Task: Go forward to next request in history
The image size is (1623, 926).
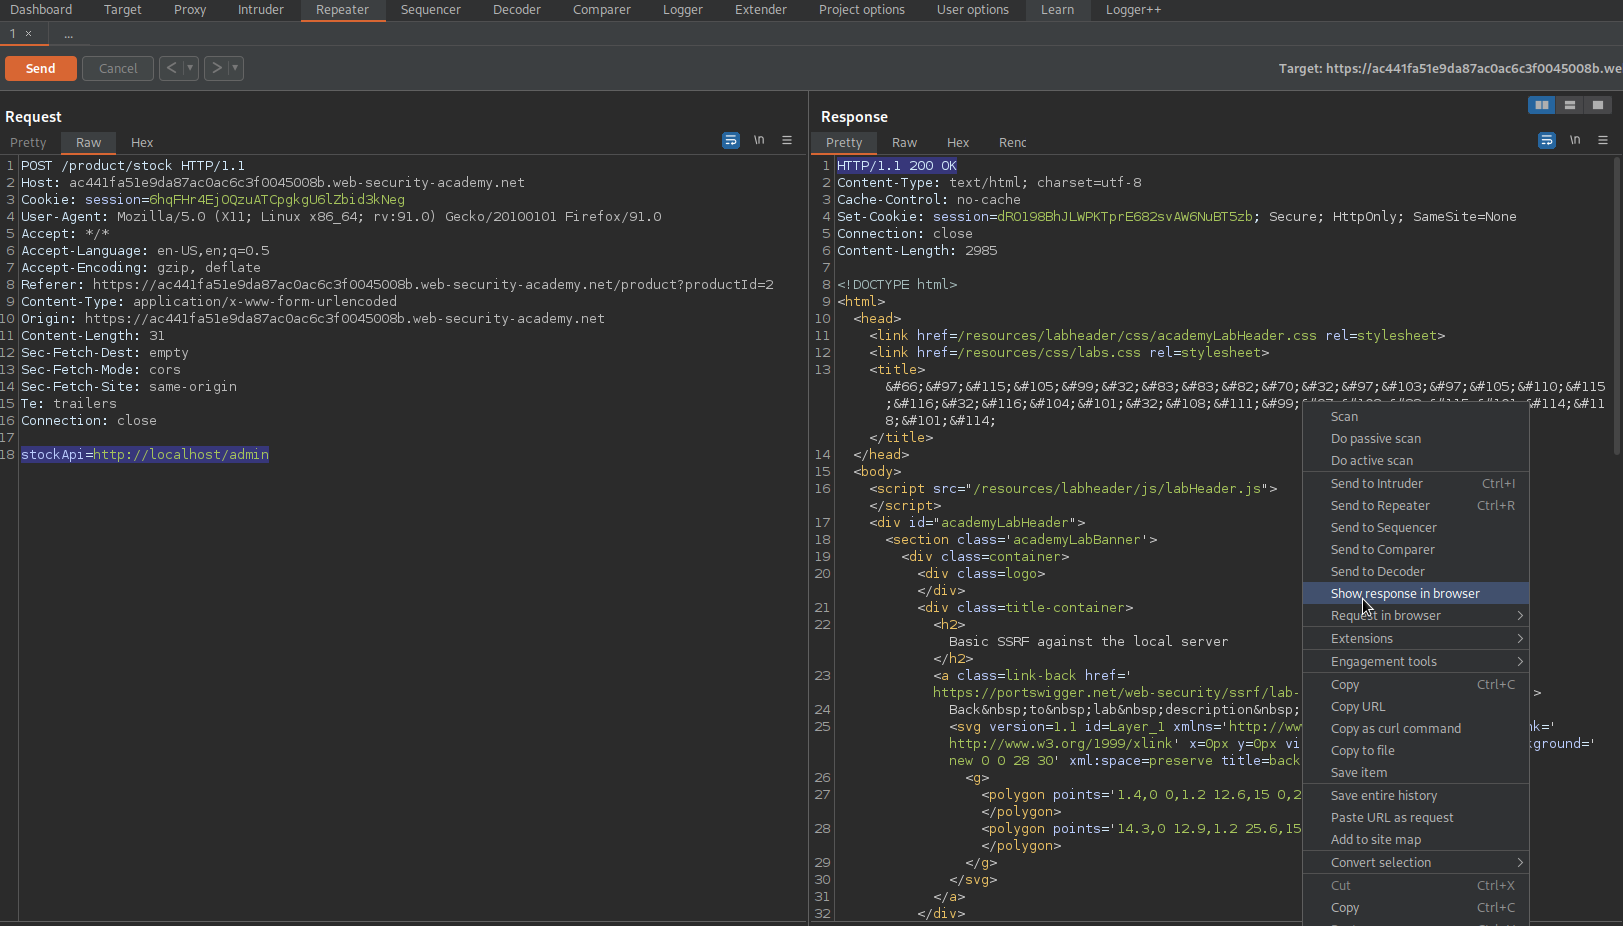Action: tap(216, 68)
